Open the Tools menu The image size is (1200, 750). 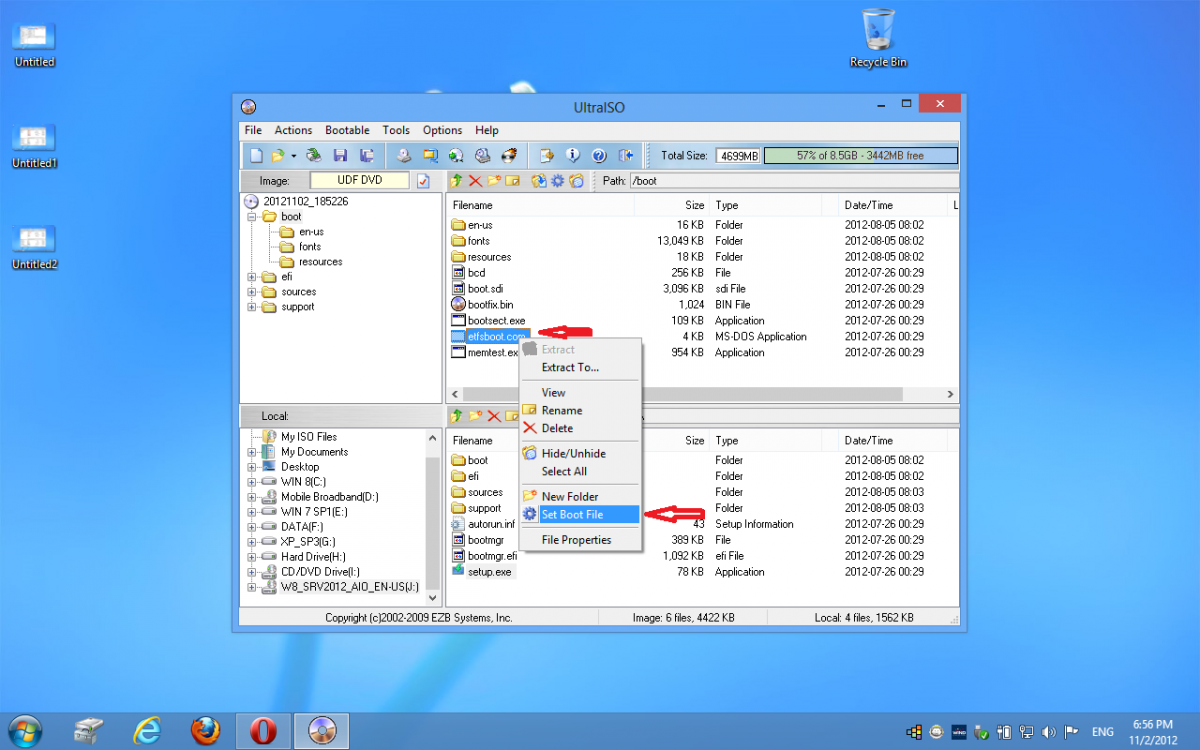pos(396,130)
